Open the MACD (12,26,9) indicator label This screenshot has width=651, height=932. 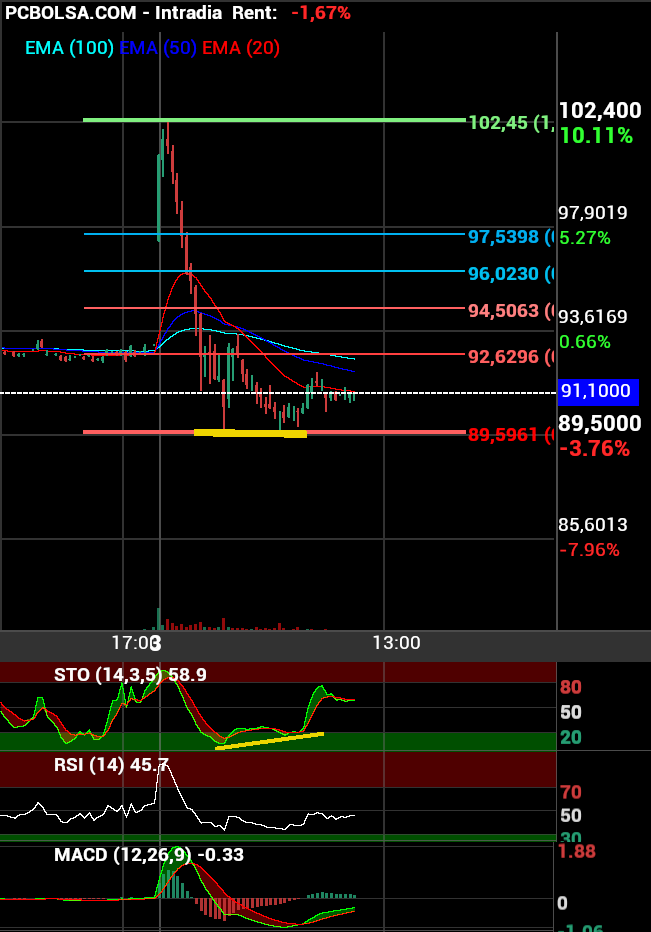[x=148, y=855]
